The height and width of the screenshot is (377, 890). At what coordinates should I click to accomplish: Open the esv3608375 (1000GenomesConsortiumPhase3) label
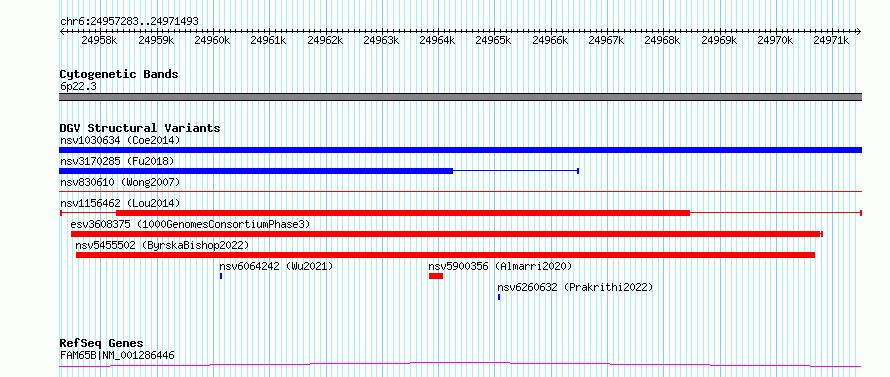pos(191,224)
